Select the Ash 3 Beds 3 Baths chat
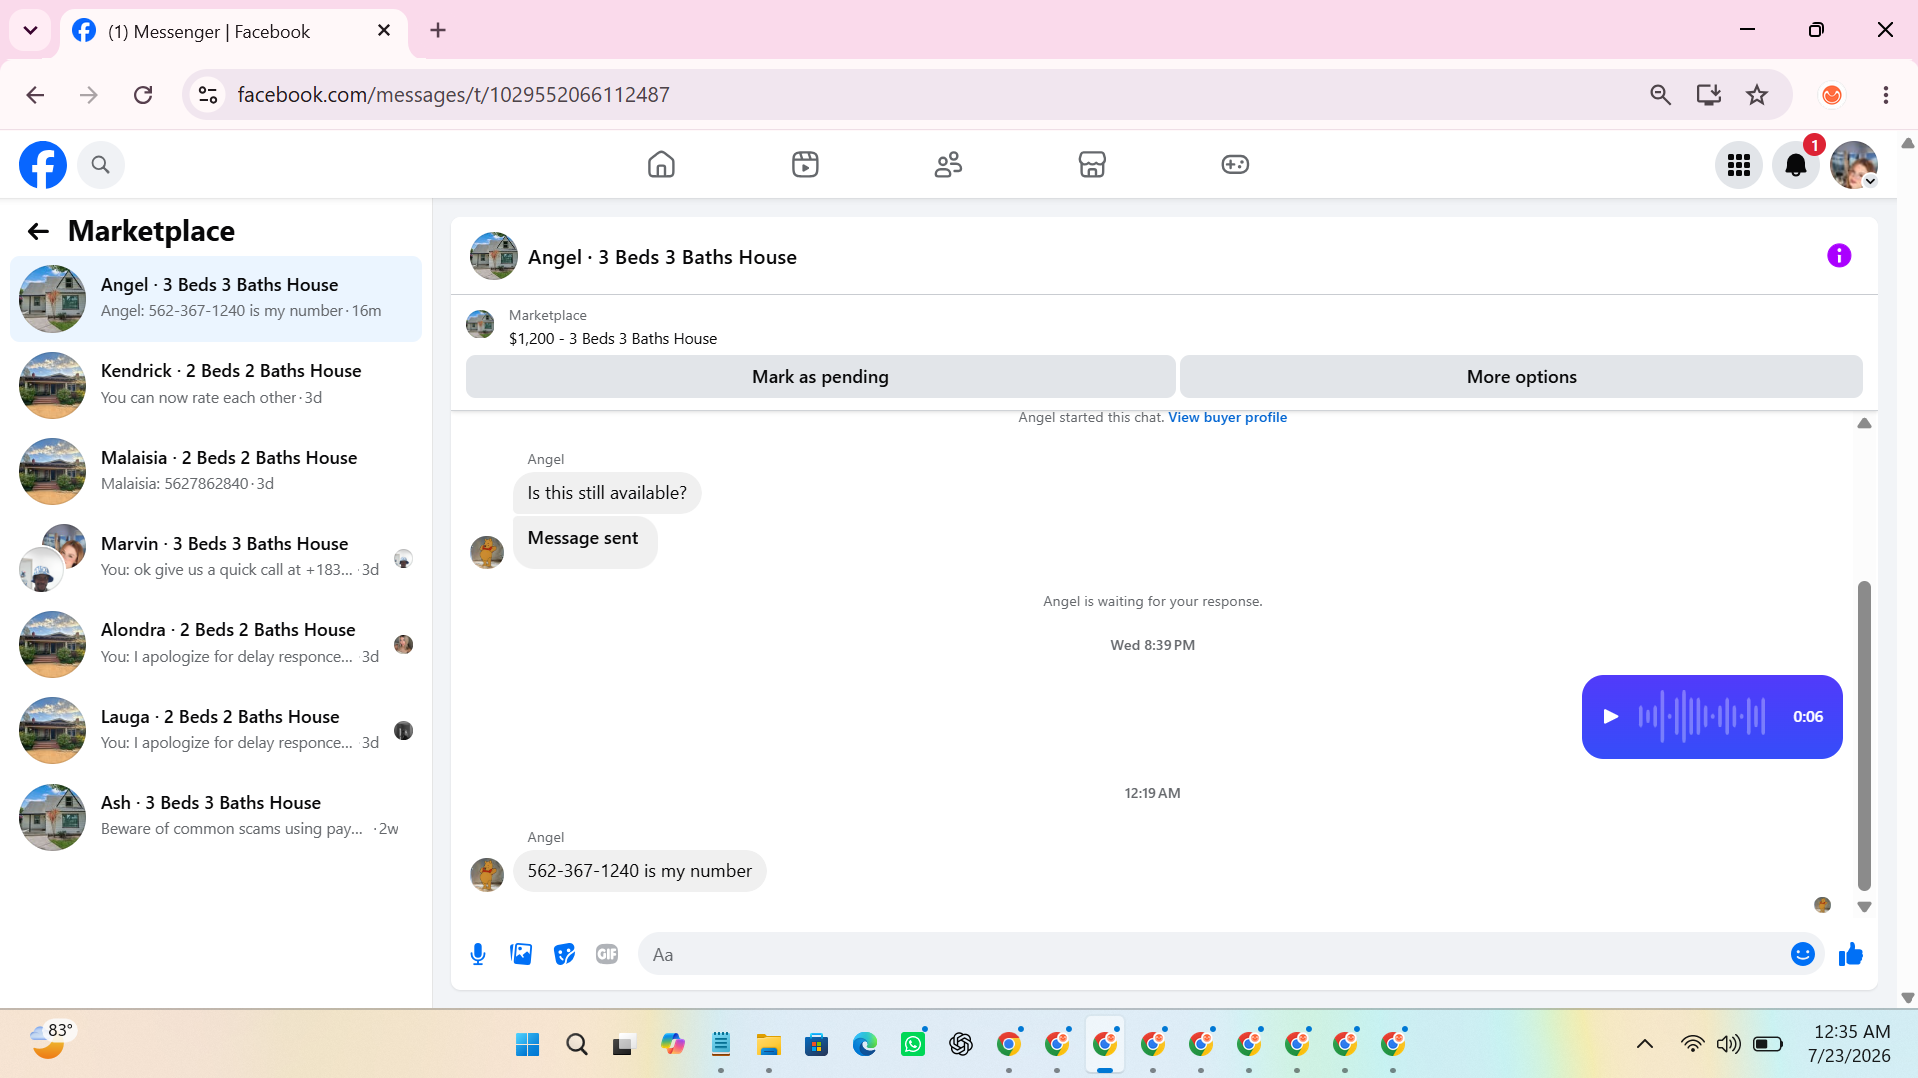Screen dimensions: 1918x1078 click(216, 816)
